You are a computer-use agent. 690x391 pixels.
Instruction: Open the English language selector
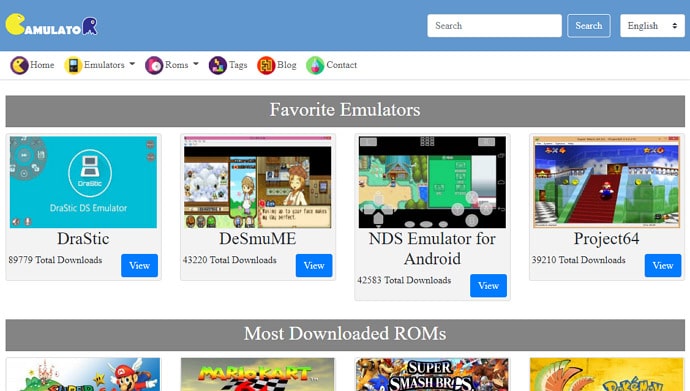pos(652,26)
